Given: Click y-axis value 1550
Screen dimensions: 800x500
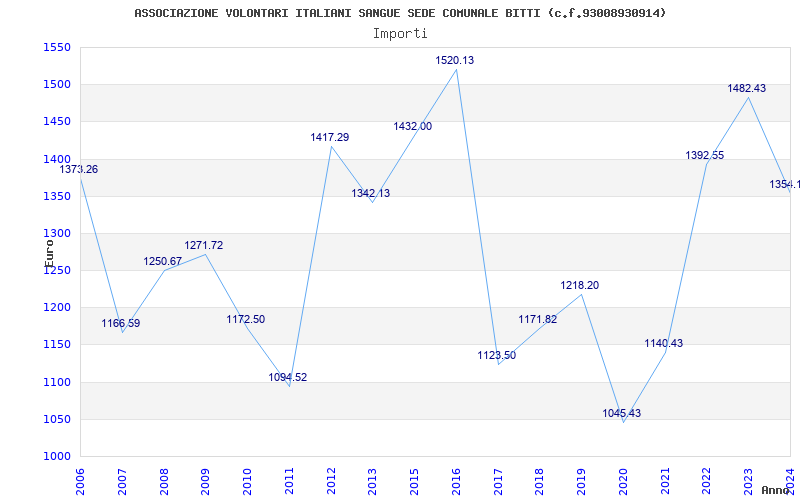Looking at the screenshot, I should 57,47.
